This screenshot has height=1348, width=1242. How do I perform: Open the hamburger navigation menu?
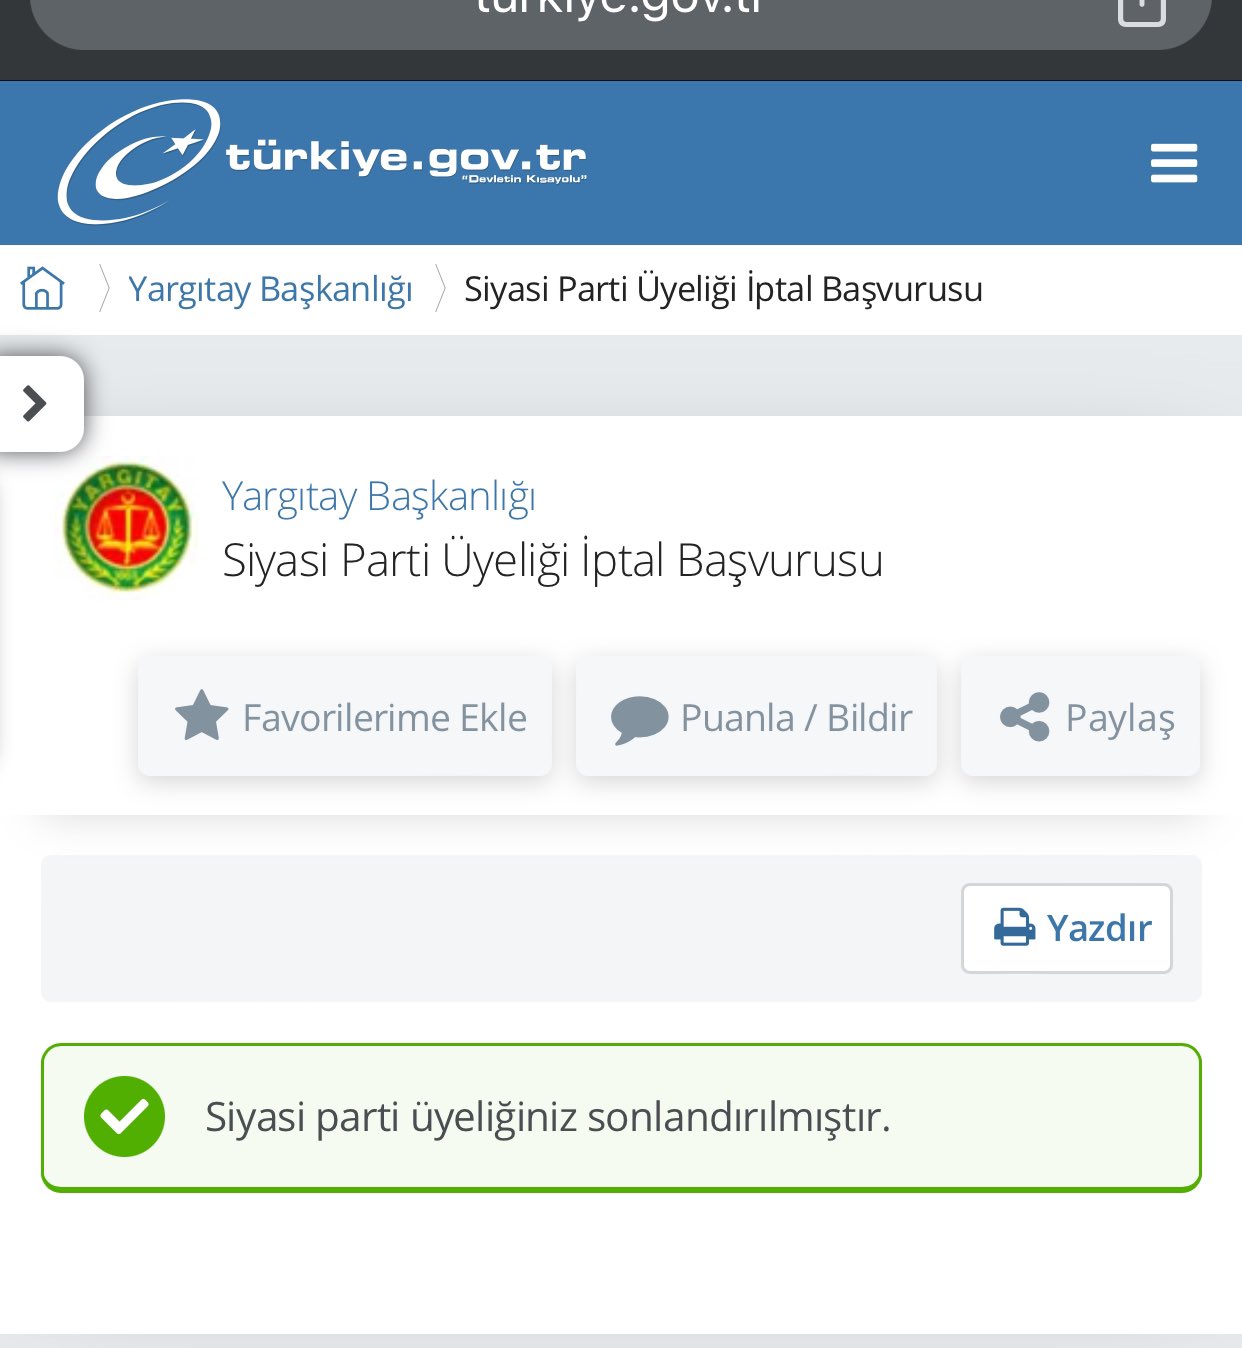[x=1173, y=163]
